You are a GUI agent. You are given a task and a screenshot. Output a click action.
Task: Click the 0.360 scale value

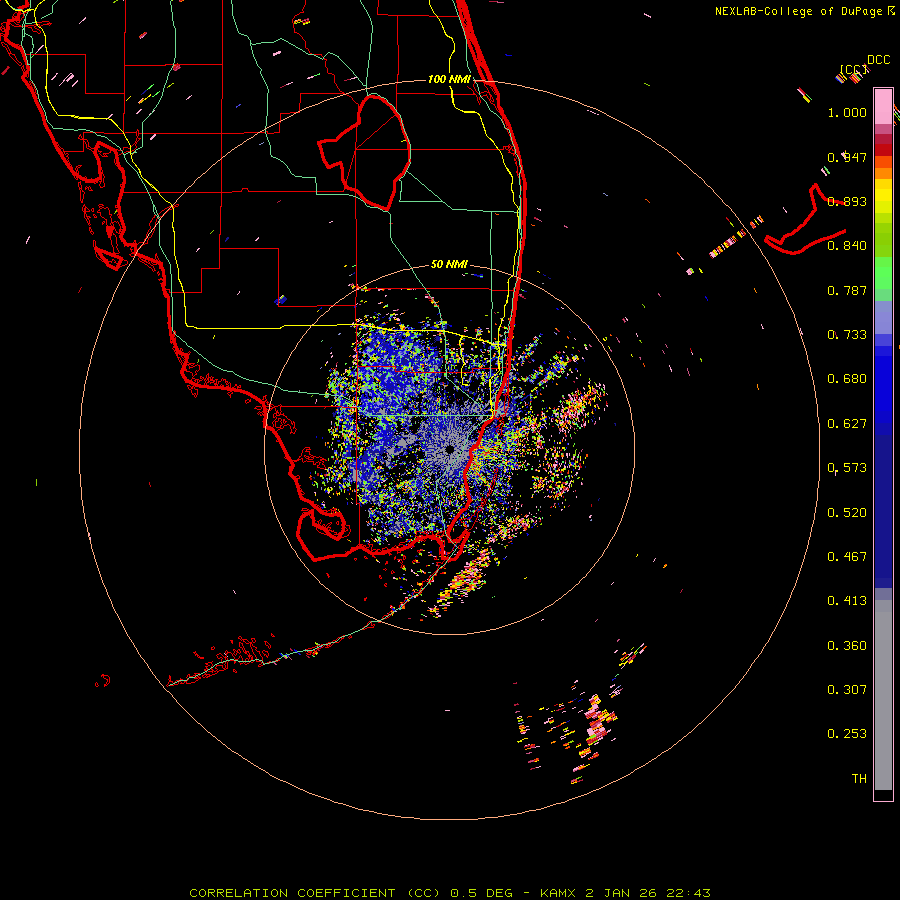tap(847, 646)
